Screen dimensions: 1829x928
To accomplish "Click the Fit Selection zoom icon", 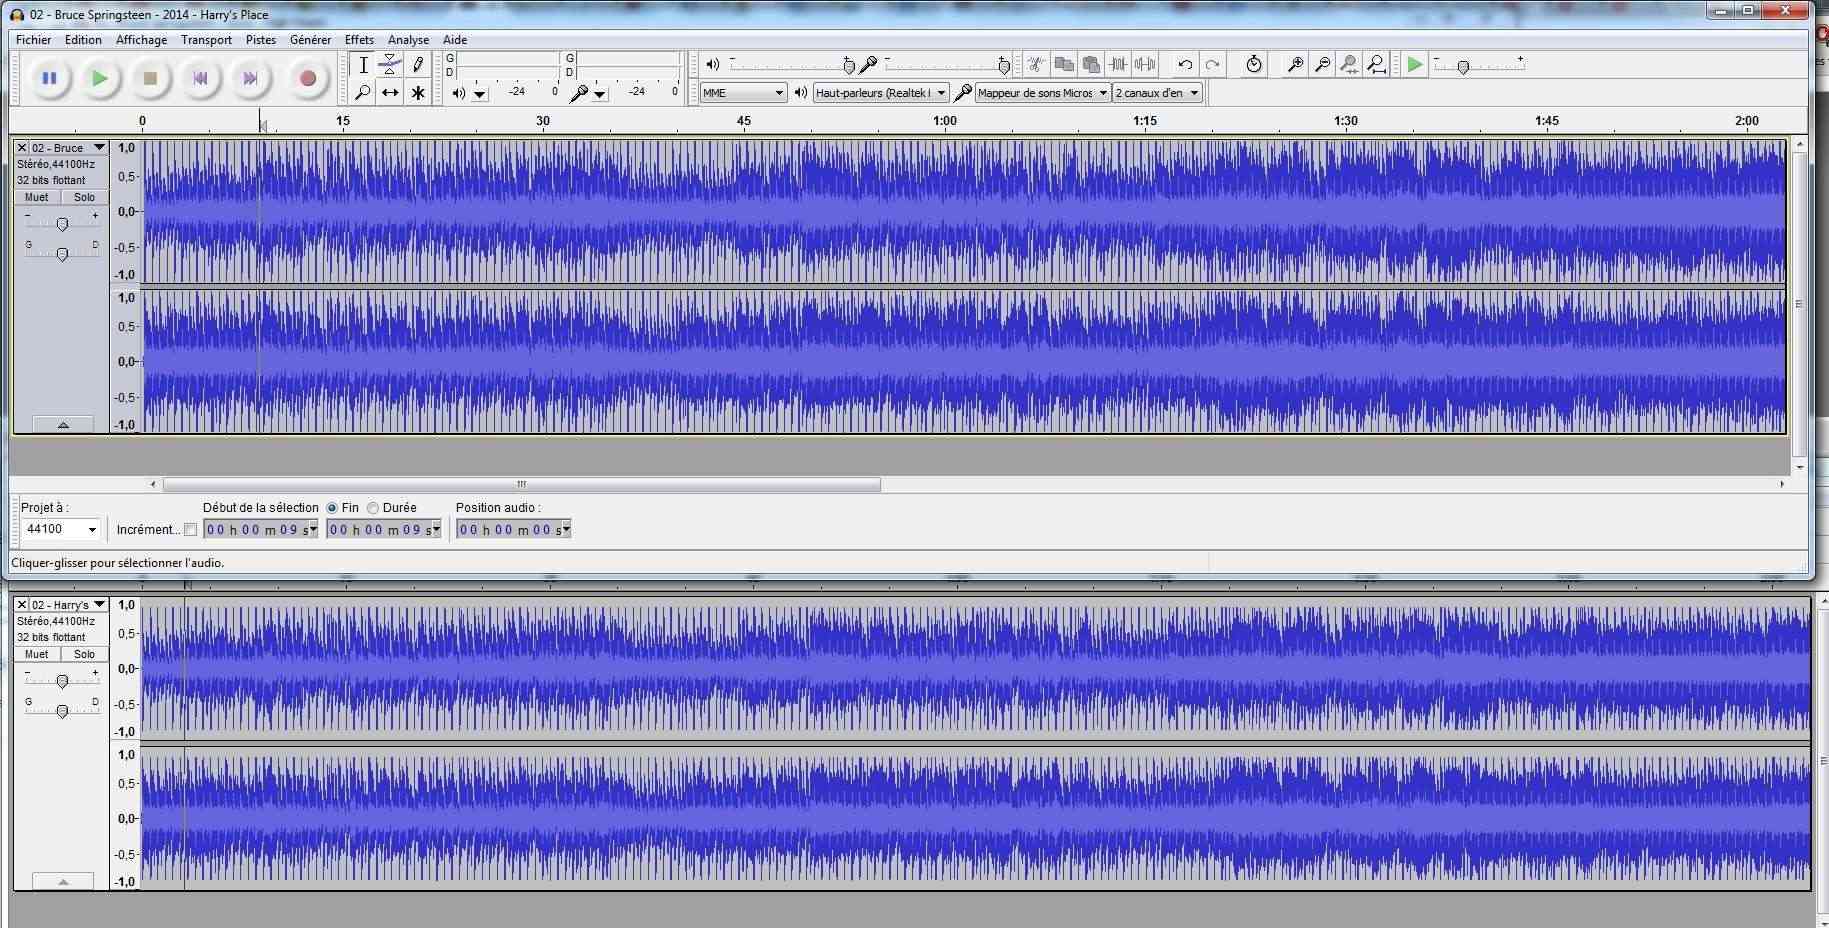I will click(x=1349, y=64).
